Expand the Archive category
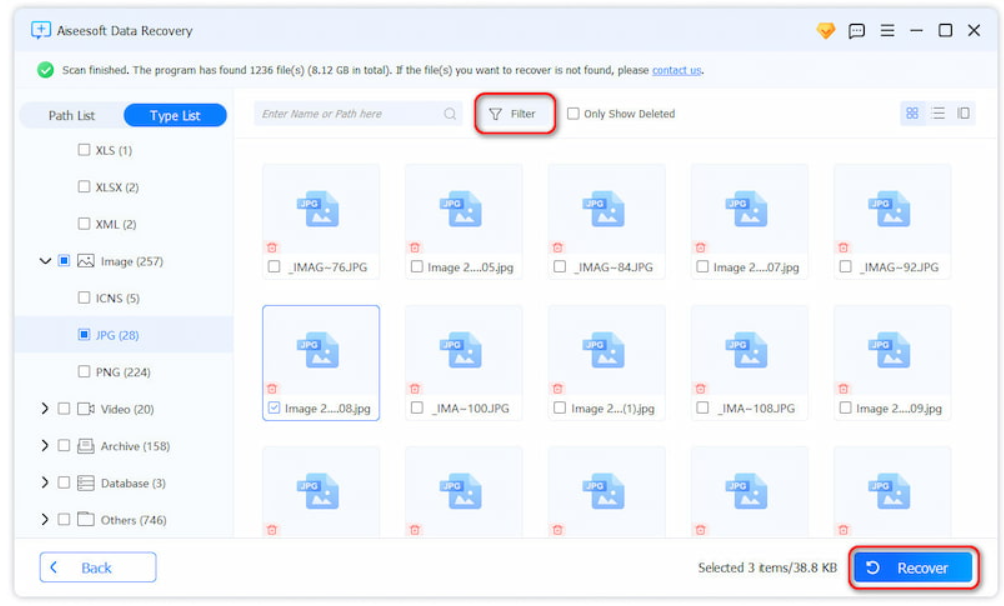 [46, 445]
